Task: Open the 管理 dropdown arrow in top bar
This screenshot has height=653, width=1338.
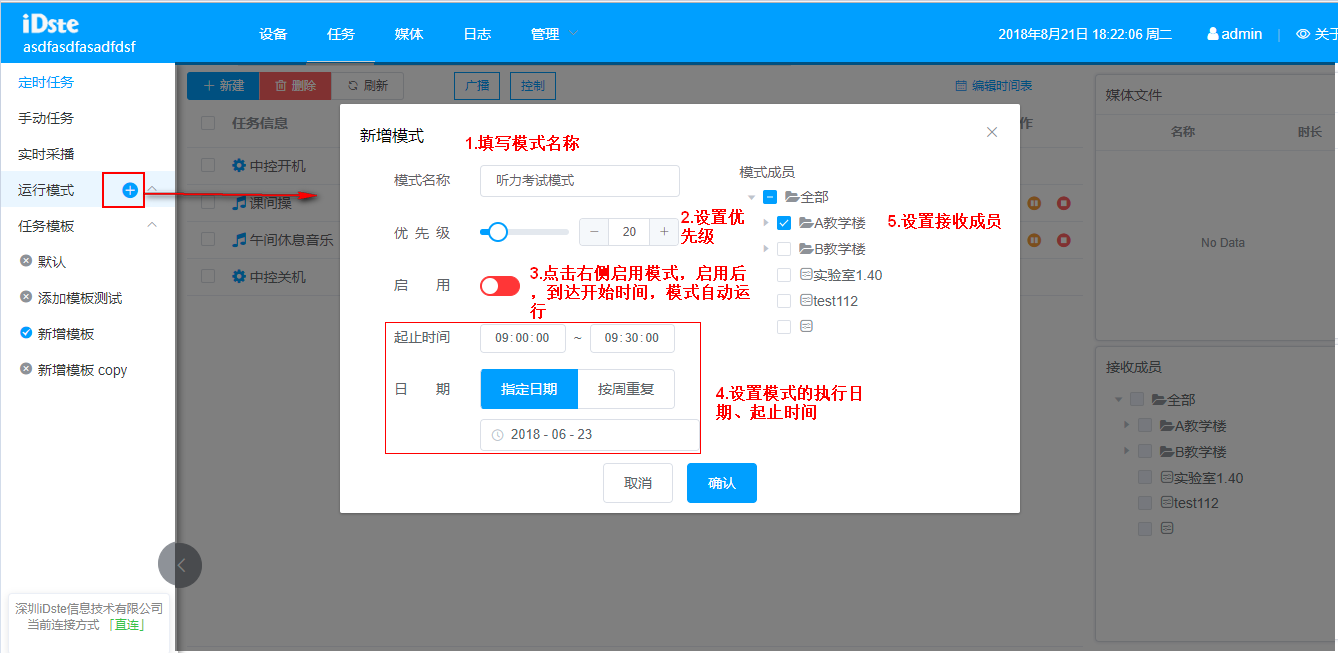Action: pos(573,33)
